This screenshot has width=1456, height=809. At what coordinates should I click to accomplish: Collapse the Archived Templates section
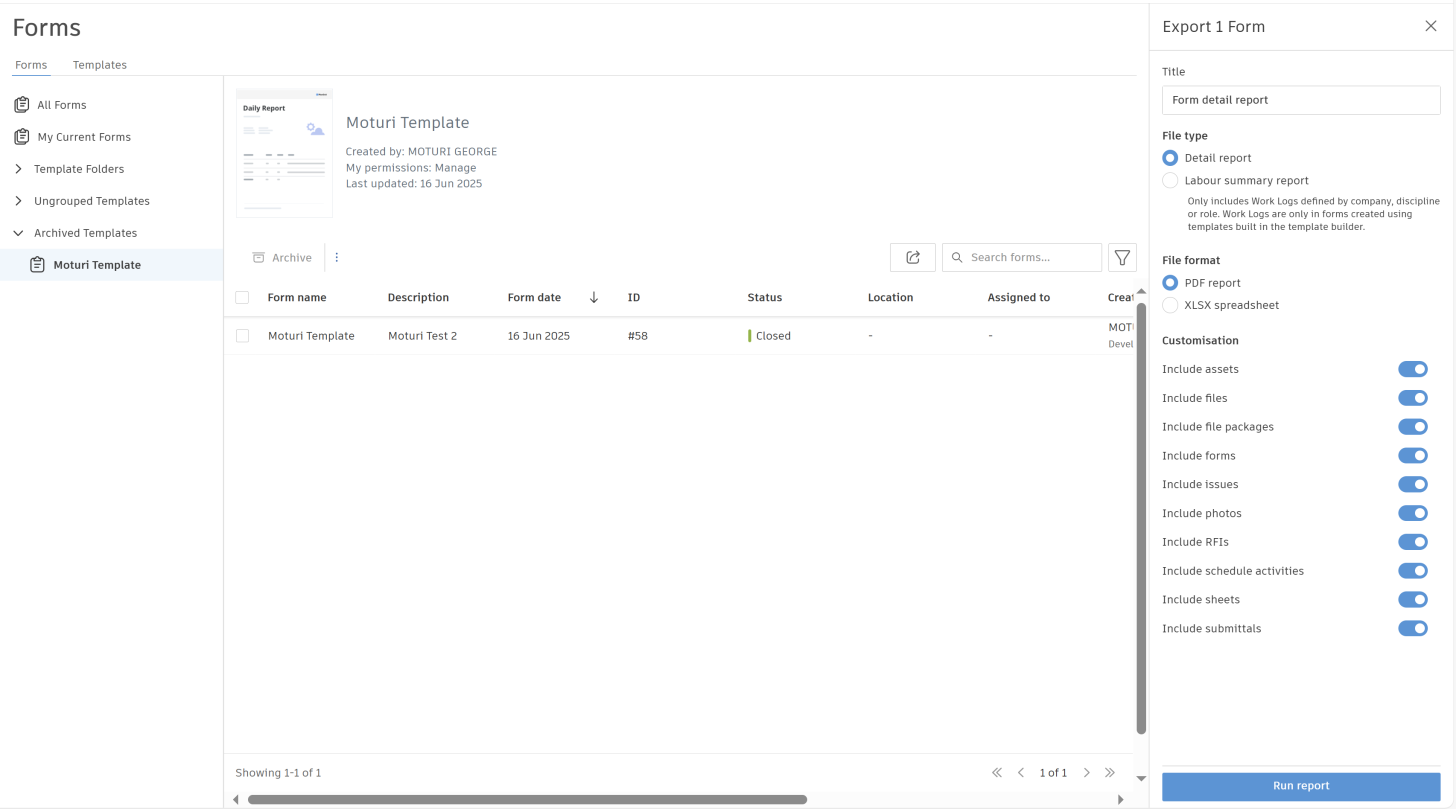[x=18, y=233]
